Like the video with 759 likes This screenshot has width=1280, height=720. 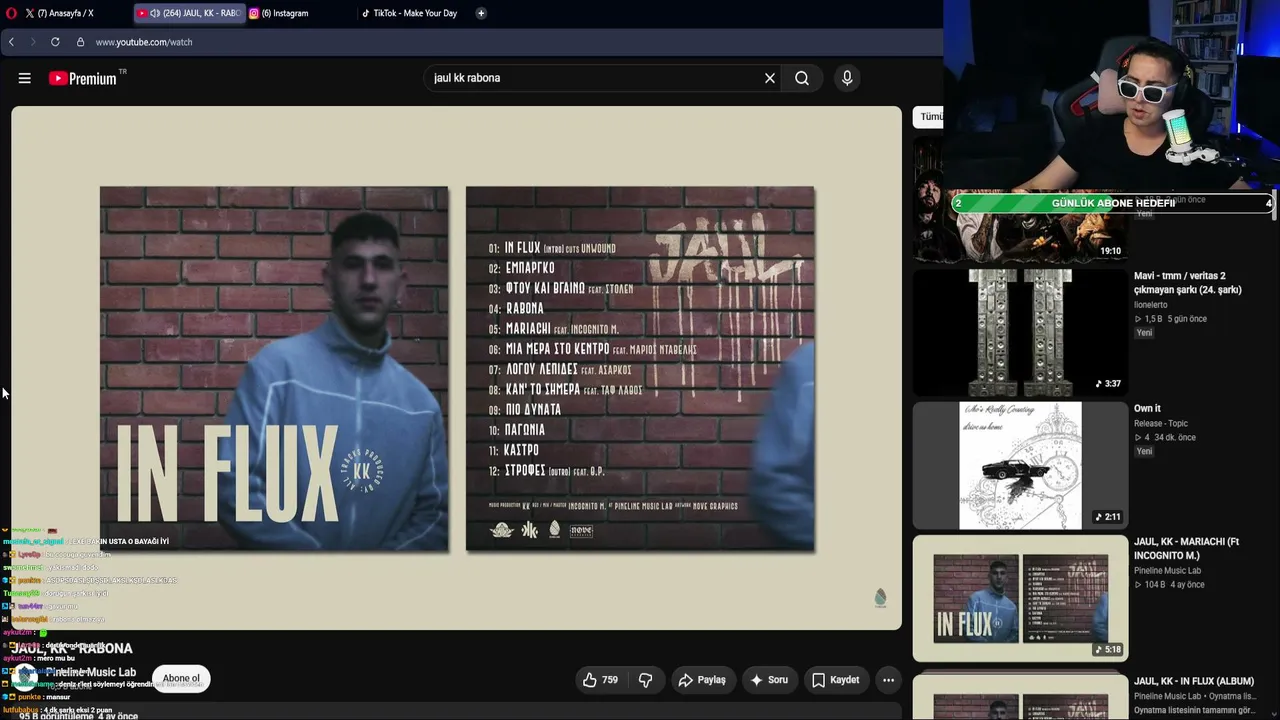coord(600,680)
